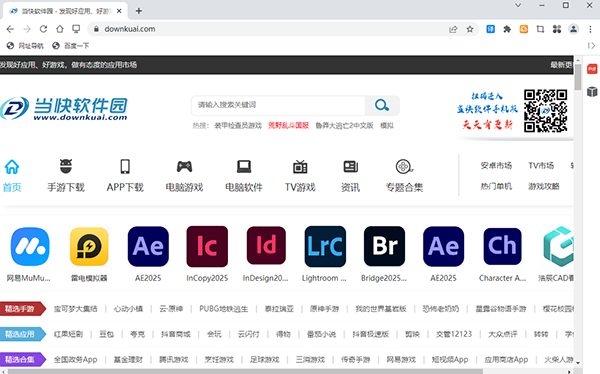600x374 pixels.
Task: Open the InDesign Id app icon
Action: [266, 246]
